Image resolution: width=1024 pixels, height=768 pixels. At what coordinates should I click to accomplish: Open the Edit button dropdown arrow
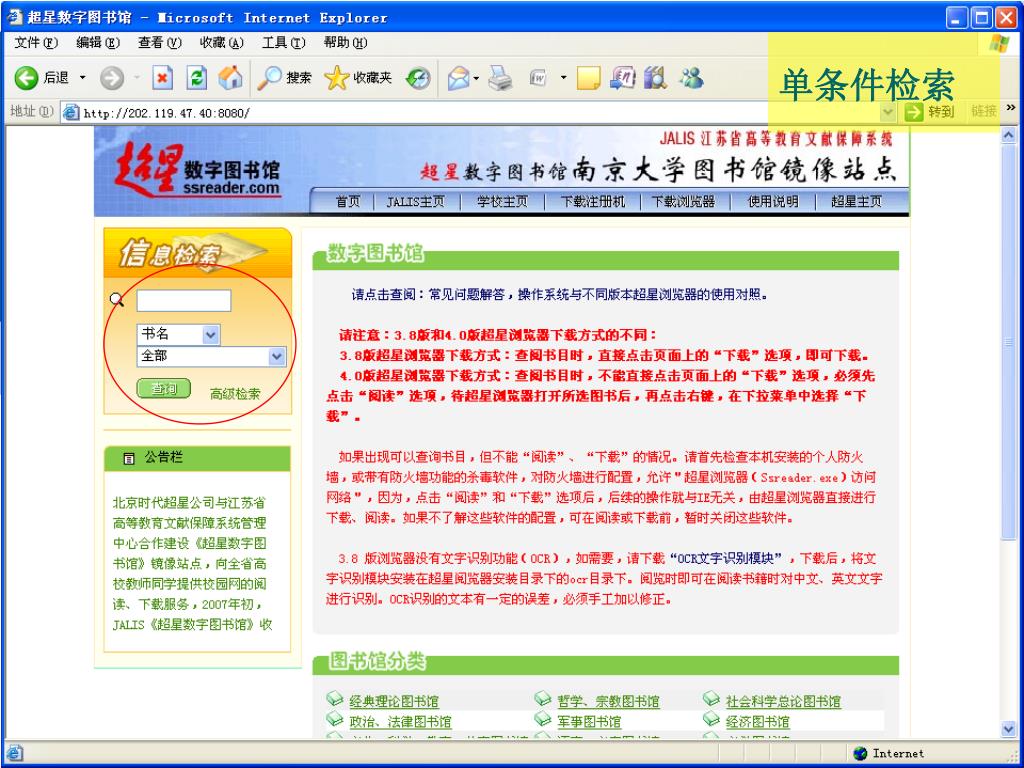[x=563, y=78]
